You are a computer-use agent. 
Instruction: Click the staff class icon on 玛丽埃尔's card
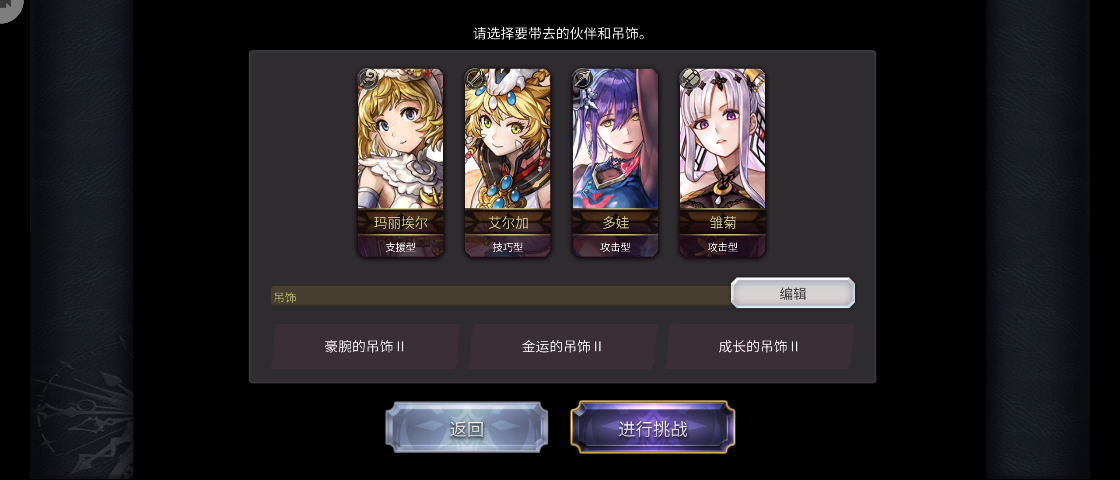tap(367, 78)
